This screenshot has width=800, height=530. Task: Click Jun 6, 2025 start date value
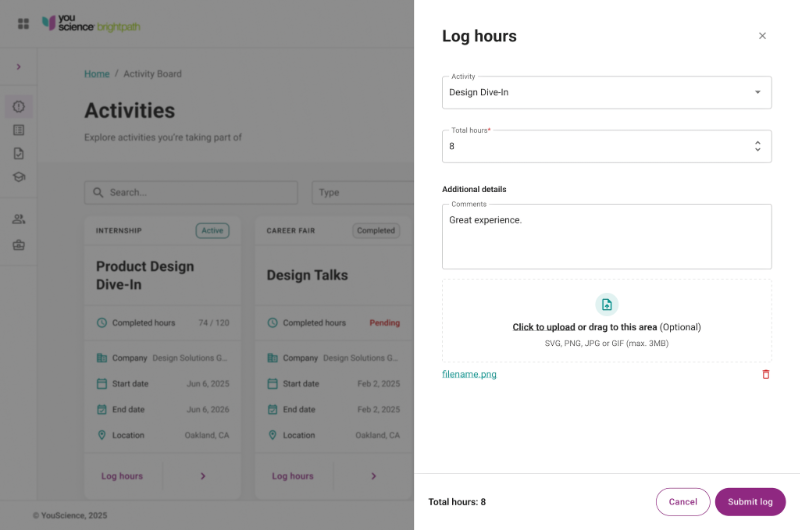208,384
